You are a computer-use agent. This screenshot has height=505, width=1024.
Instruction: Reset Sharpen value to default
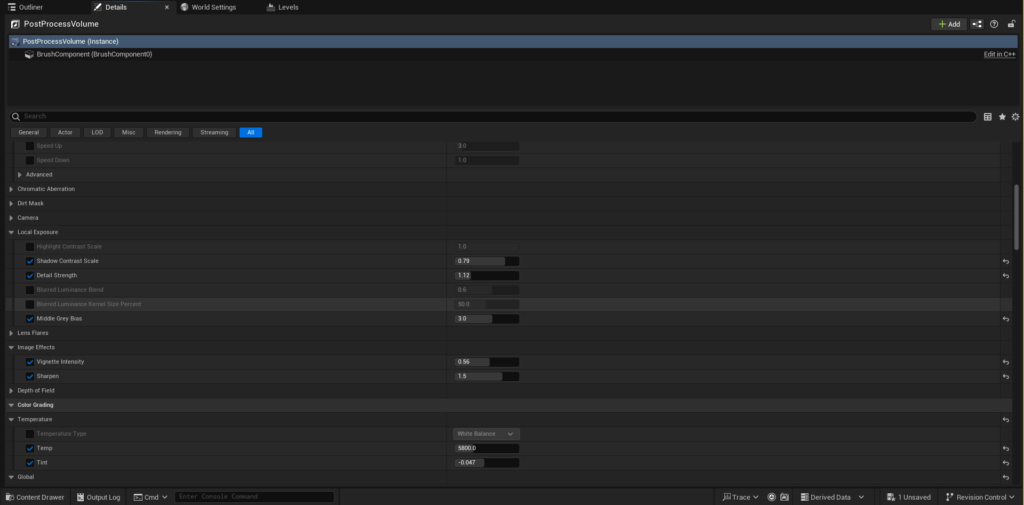(1006, 376)
